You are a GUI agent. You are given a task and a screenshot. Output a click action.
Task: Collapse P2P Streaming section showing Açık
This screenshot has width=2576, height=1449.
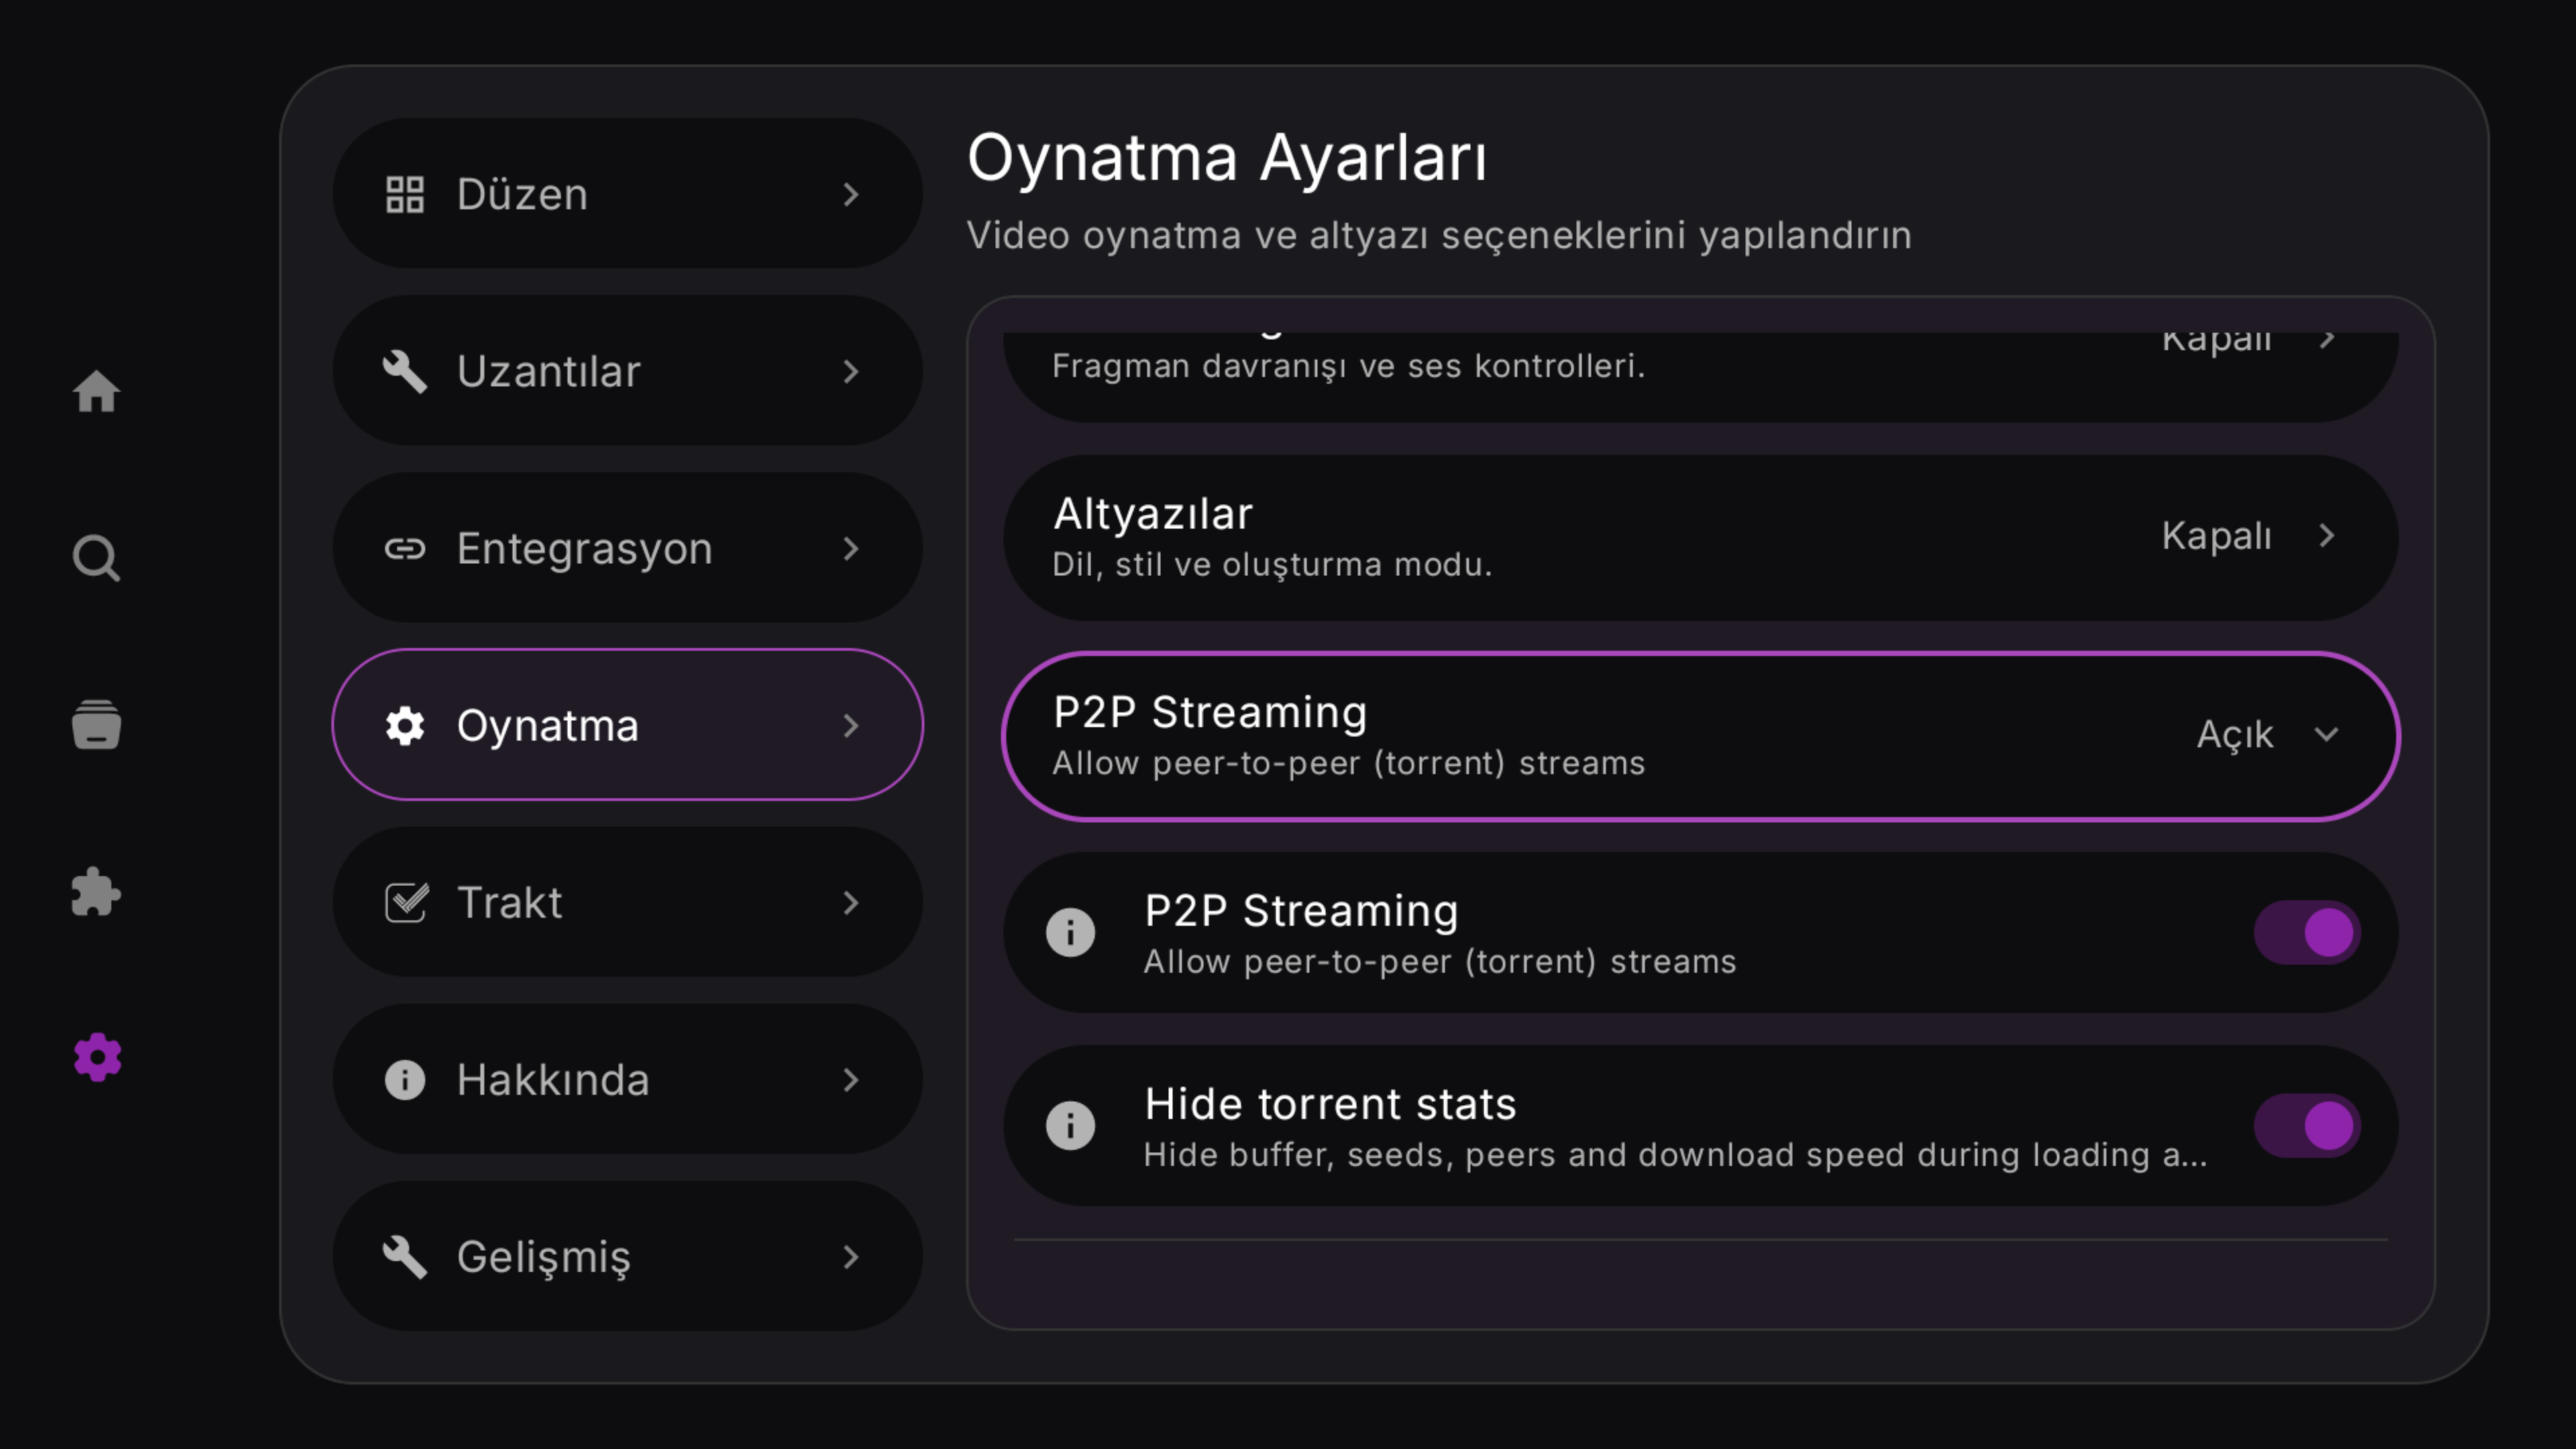tap(2326, 735)
